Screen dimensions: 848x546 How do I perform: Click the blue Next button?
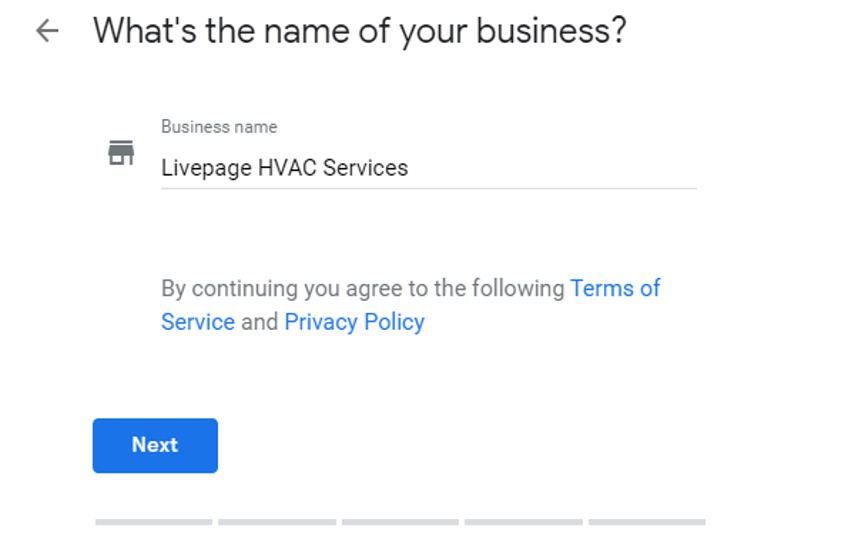tap(155, 445)
